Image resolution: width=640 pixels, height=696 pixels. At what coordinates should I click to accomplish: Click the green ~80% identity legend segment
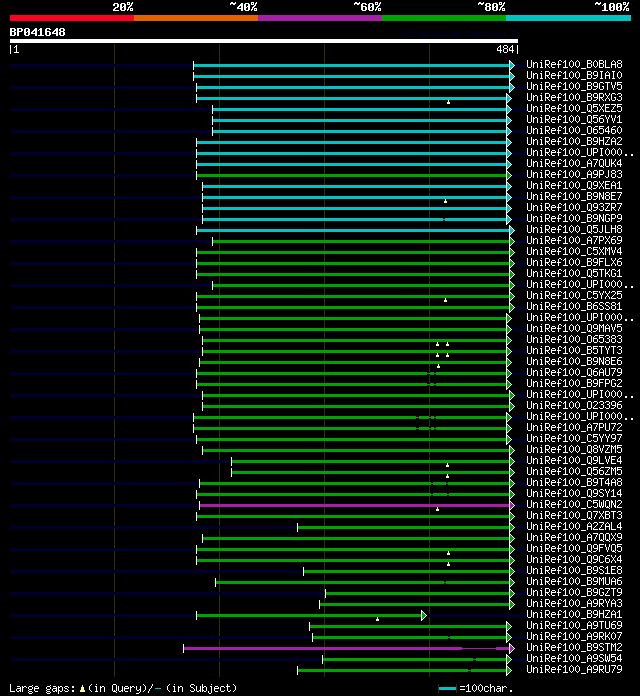444,18
